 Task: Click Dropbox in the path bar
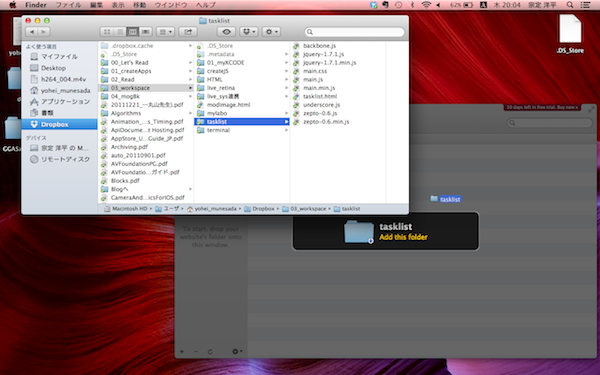(259, 209)
